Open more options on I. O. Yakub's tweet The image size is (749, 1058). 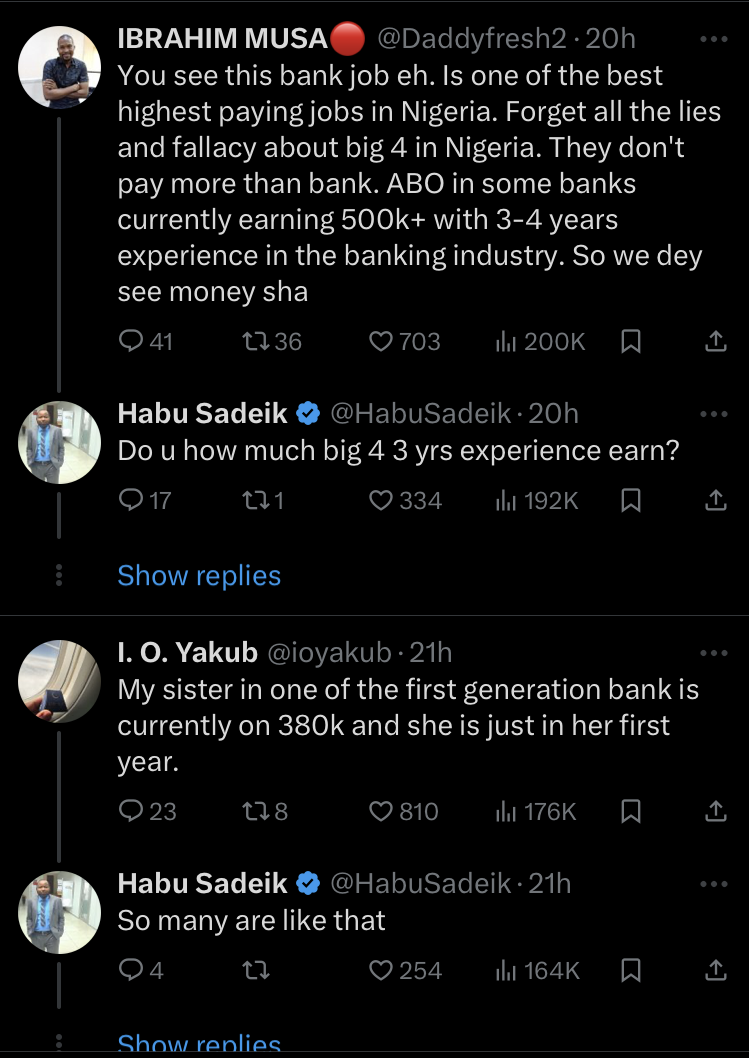pyautogui.click(x=714, y=652)
